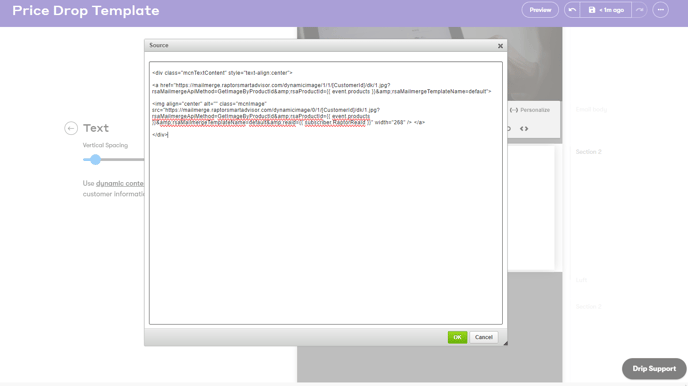Click the 'Text' panel heading
688x386 pixels.
96,128
